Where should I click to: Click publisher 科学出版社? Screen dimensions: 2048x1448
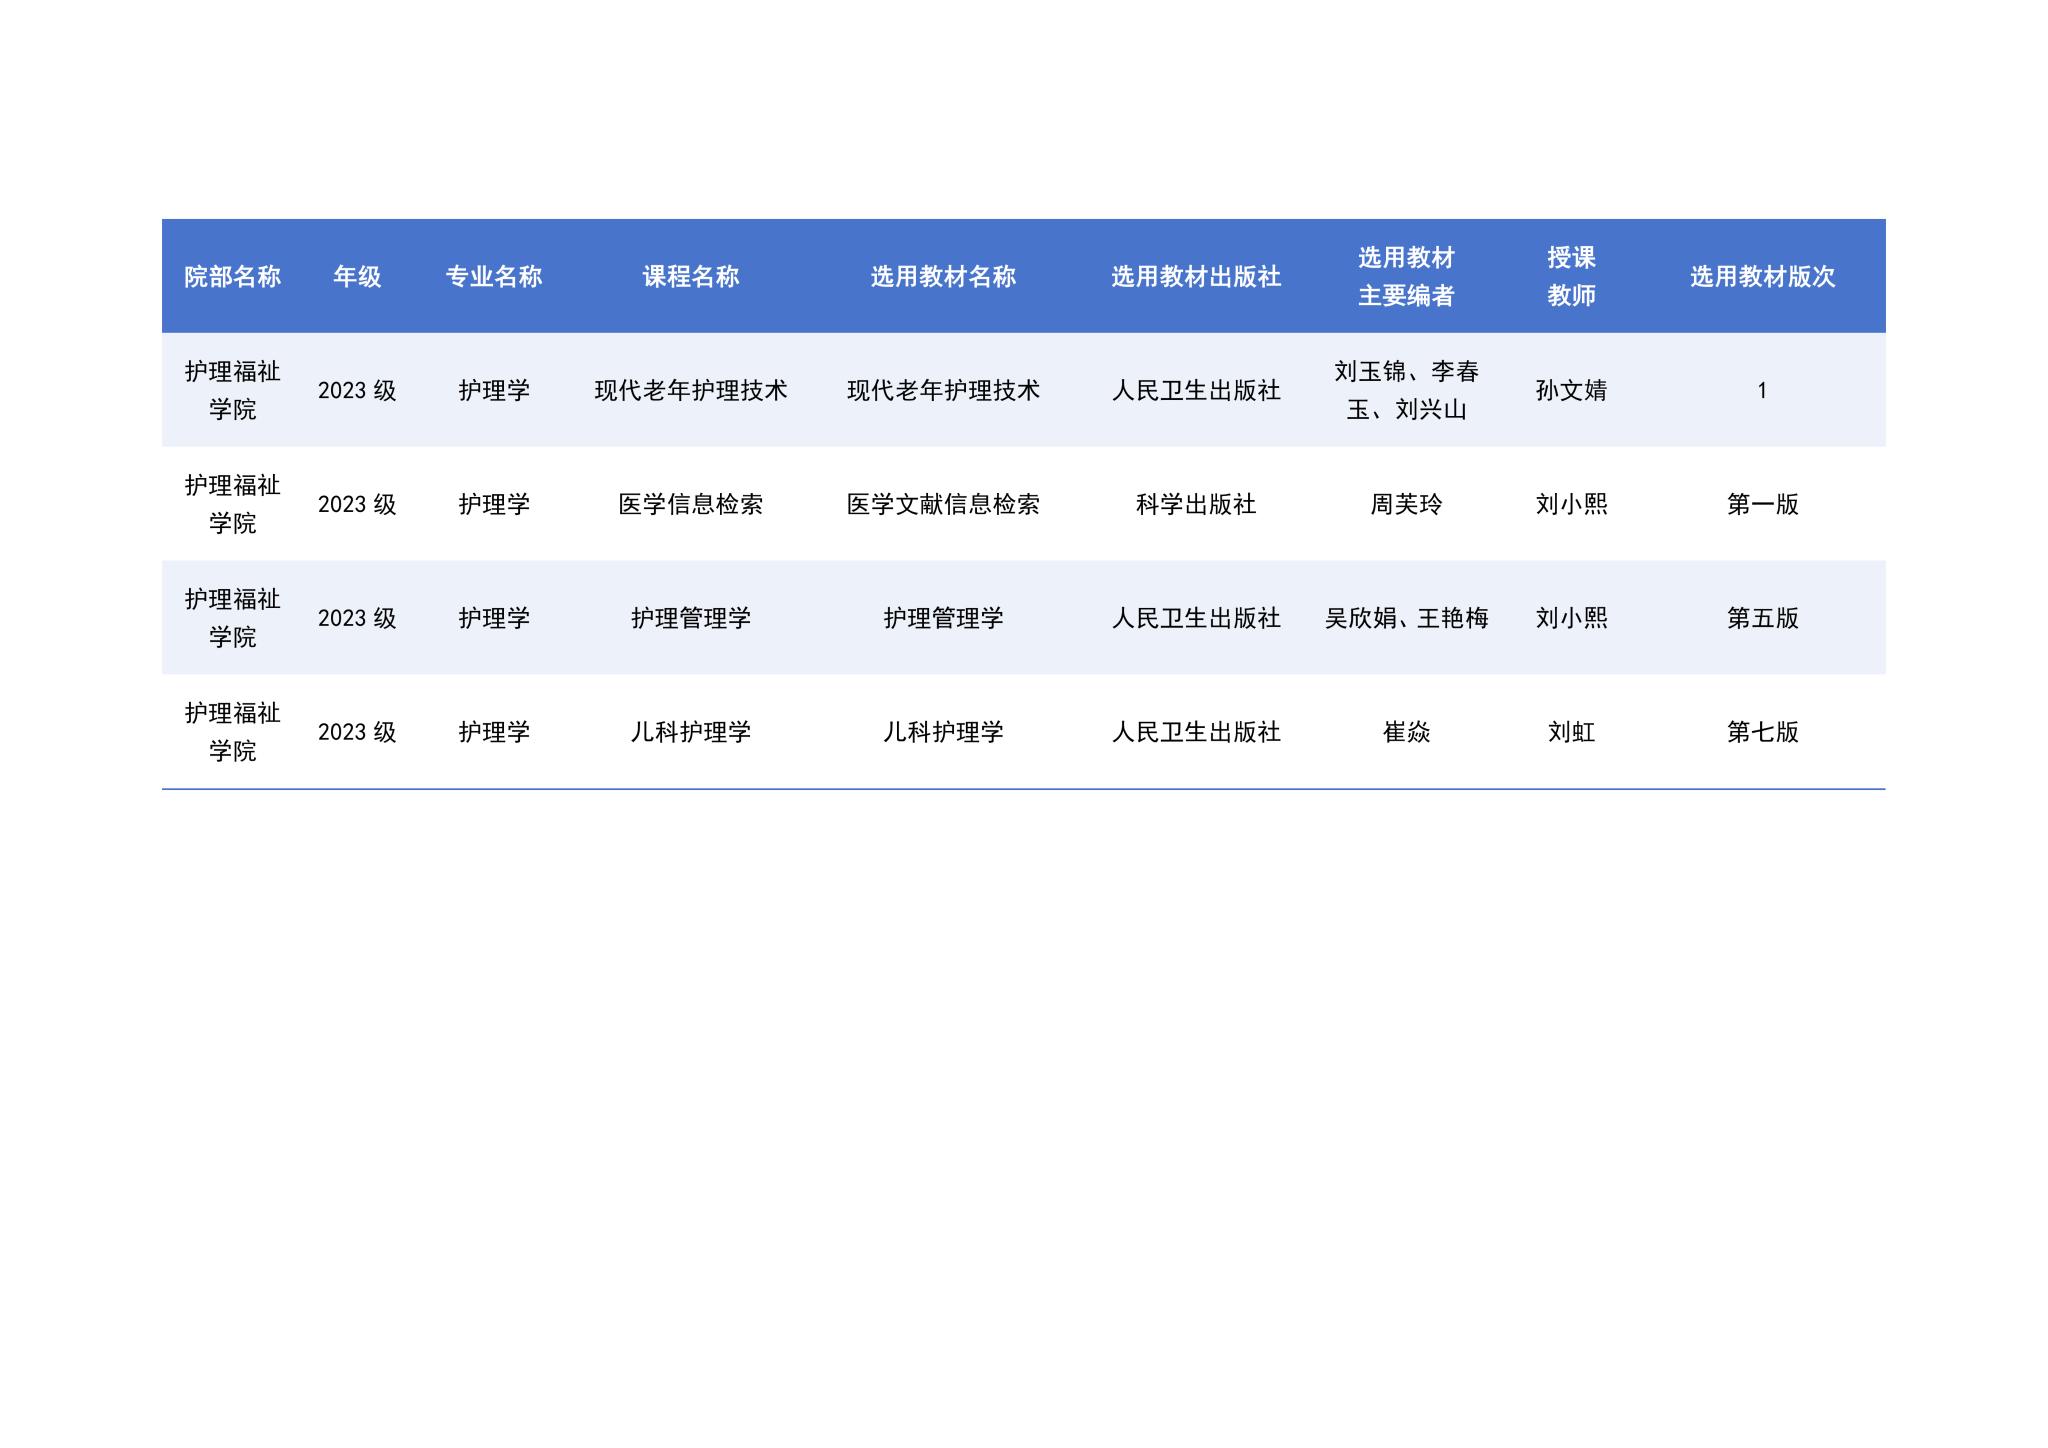point(1196,505)
